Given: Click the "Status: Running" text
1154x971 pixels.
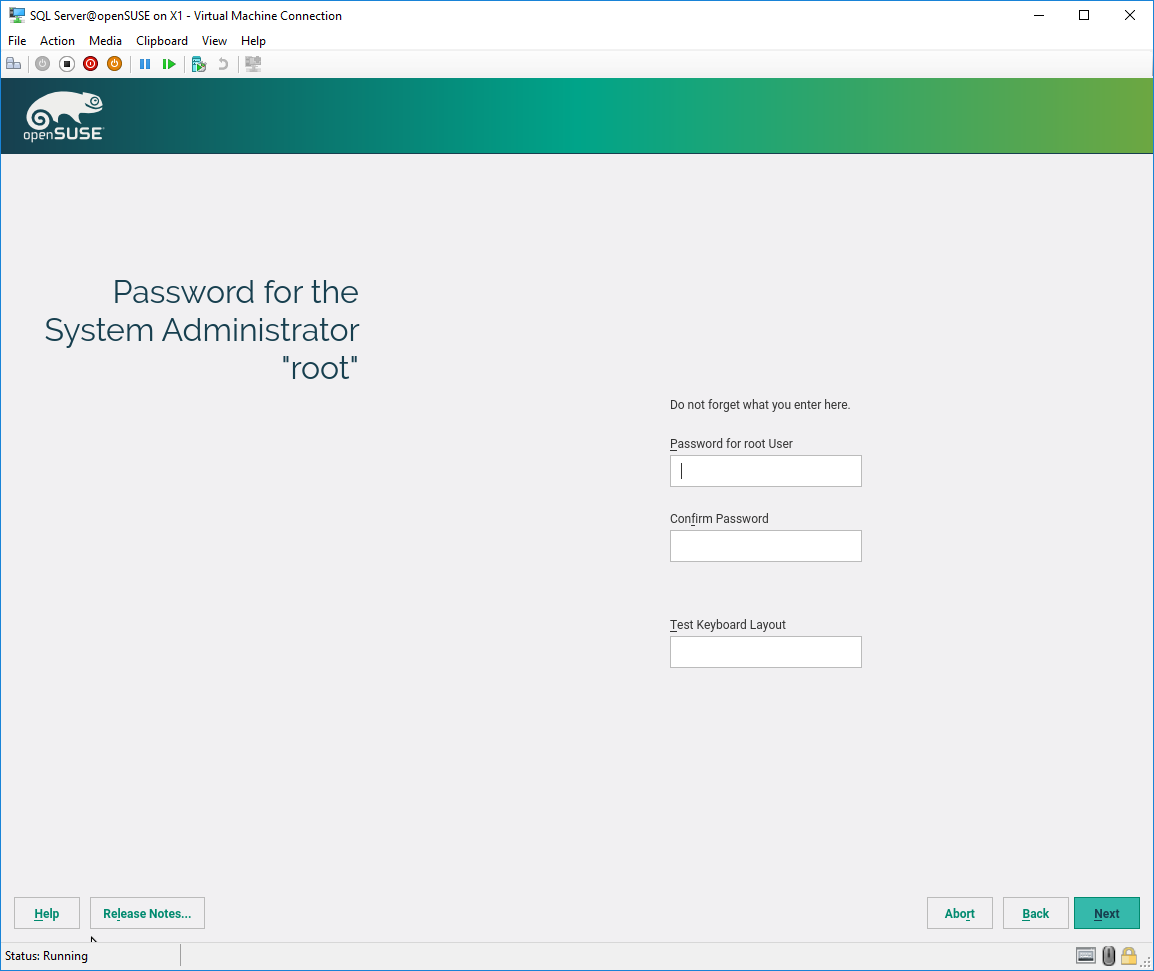Looking at the screenshot, I should point(46,956).
